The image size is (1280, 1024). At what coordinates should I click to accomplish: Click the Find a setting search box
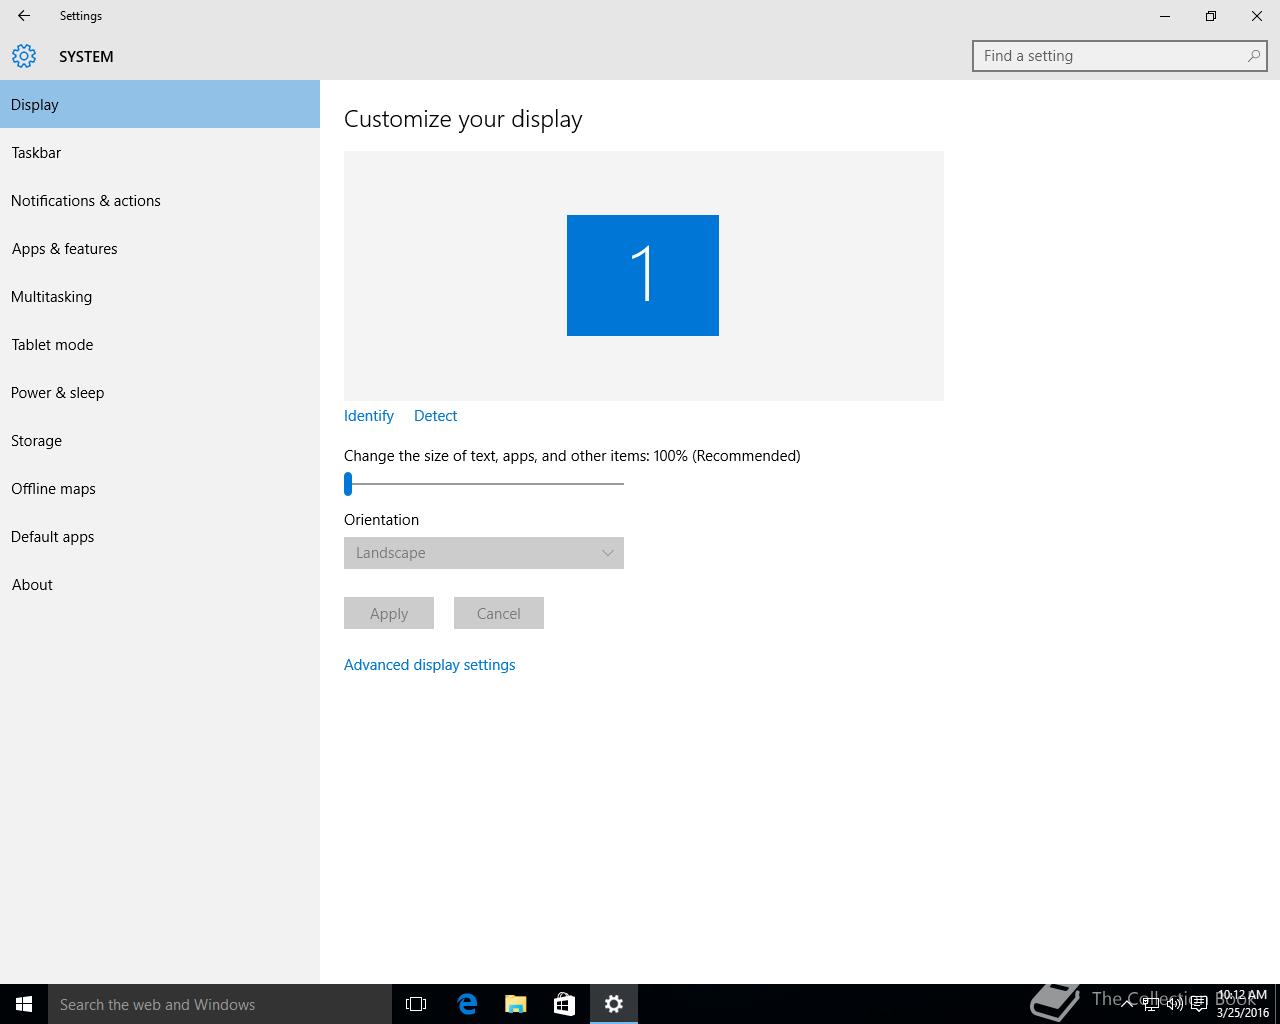(x=1112, y=56)
